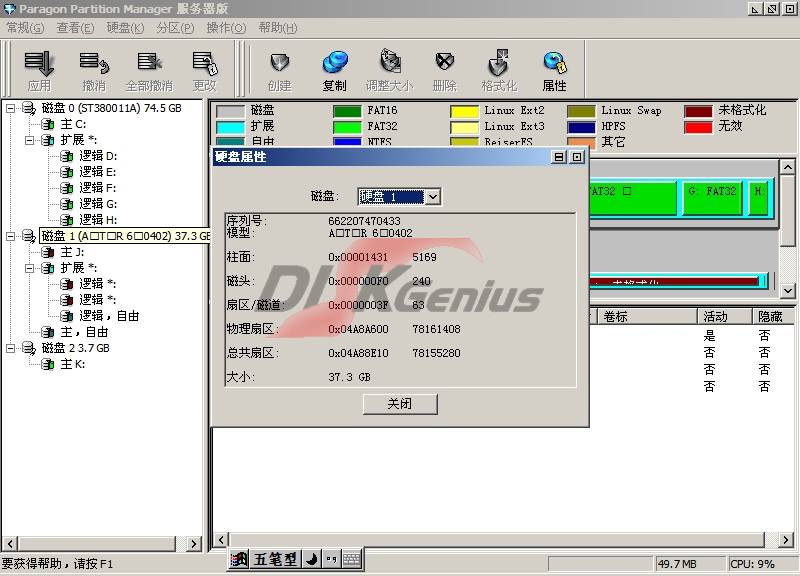Click partition list scroll right arrow
The image size is (800, 576).
pyautogui.click(x=786, y=539)
